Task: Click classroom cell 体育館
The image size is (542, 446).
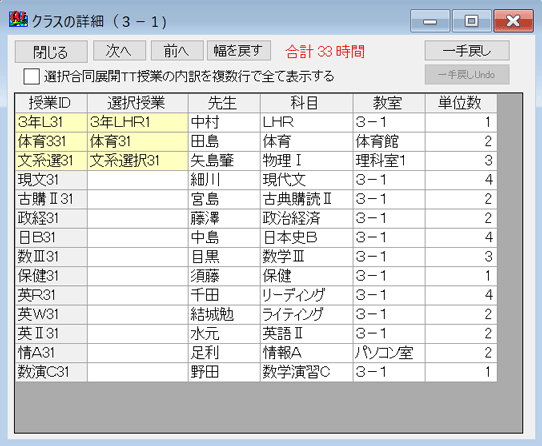Action: (x=389, y=141)
